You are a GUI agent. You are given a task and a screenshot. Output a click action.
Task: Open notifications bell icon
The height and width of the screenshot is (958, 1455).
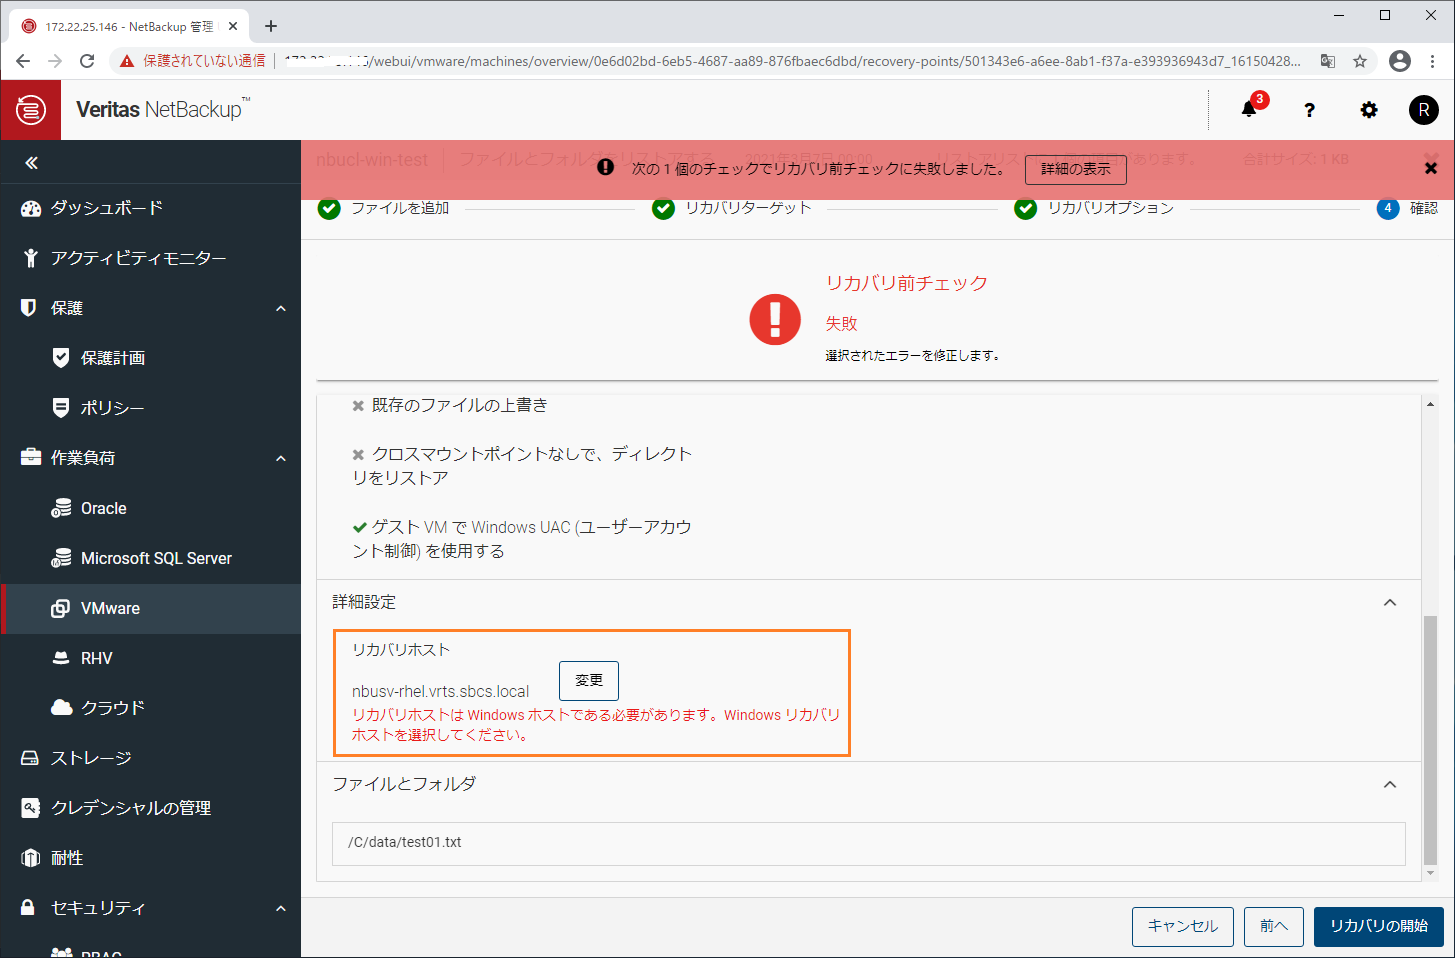tap(1249, 109)
